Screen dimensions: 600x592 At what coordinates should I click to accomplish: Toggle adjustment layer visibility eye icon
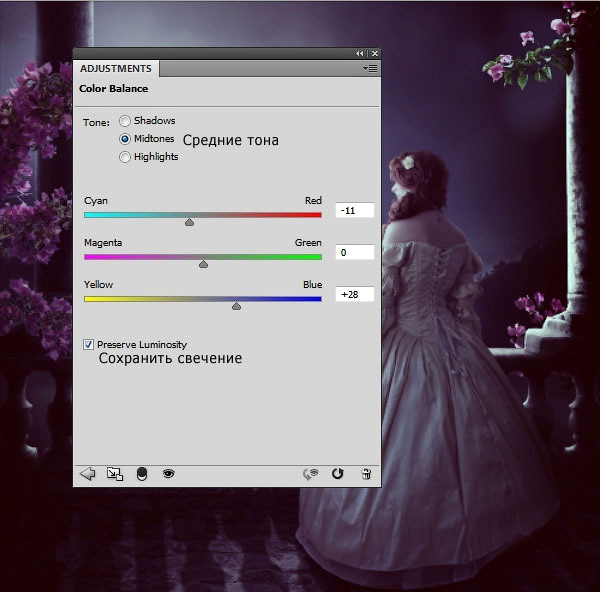click(x=169, y=474)
